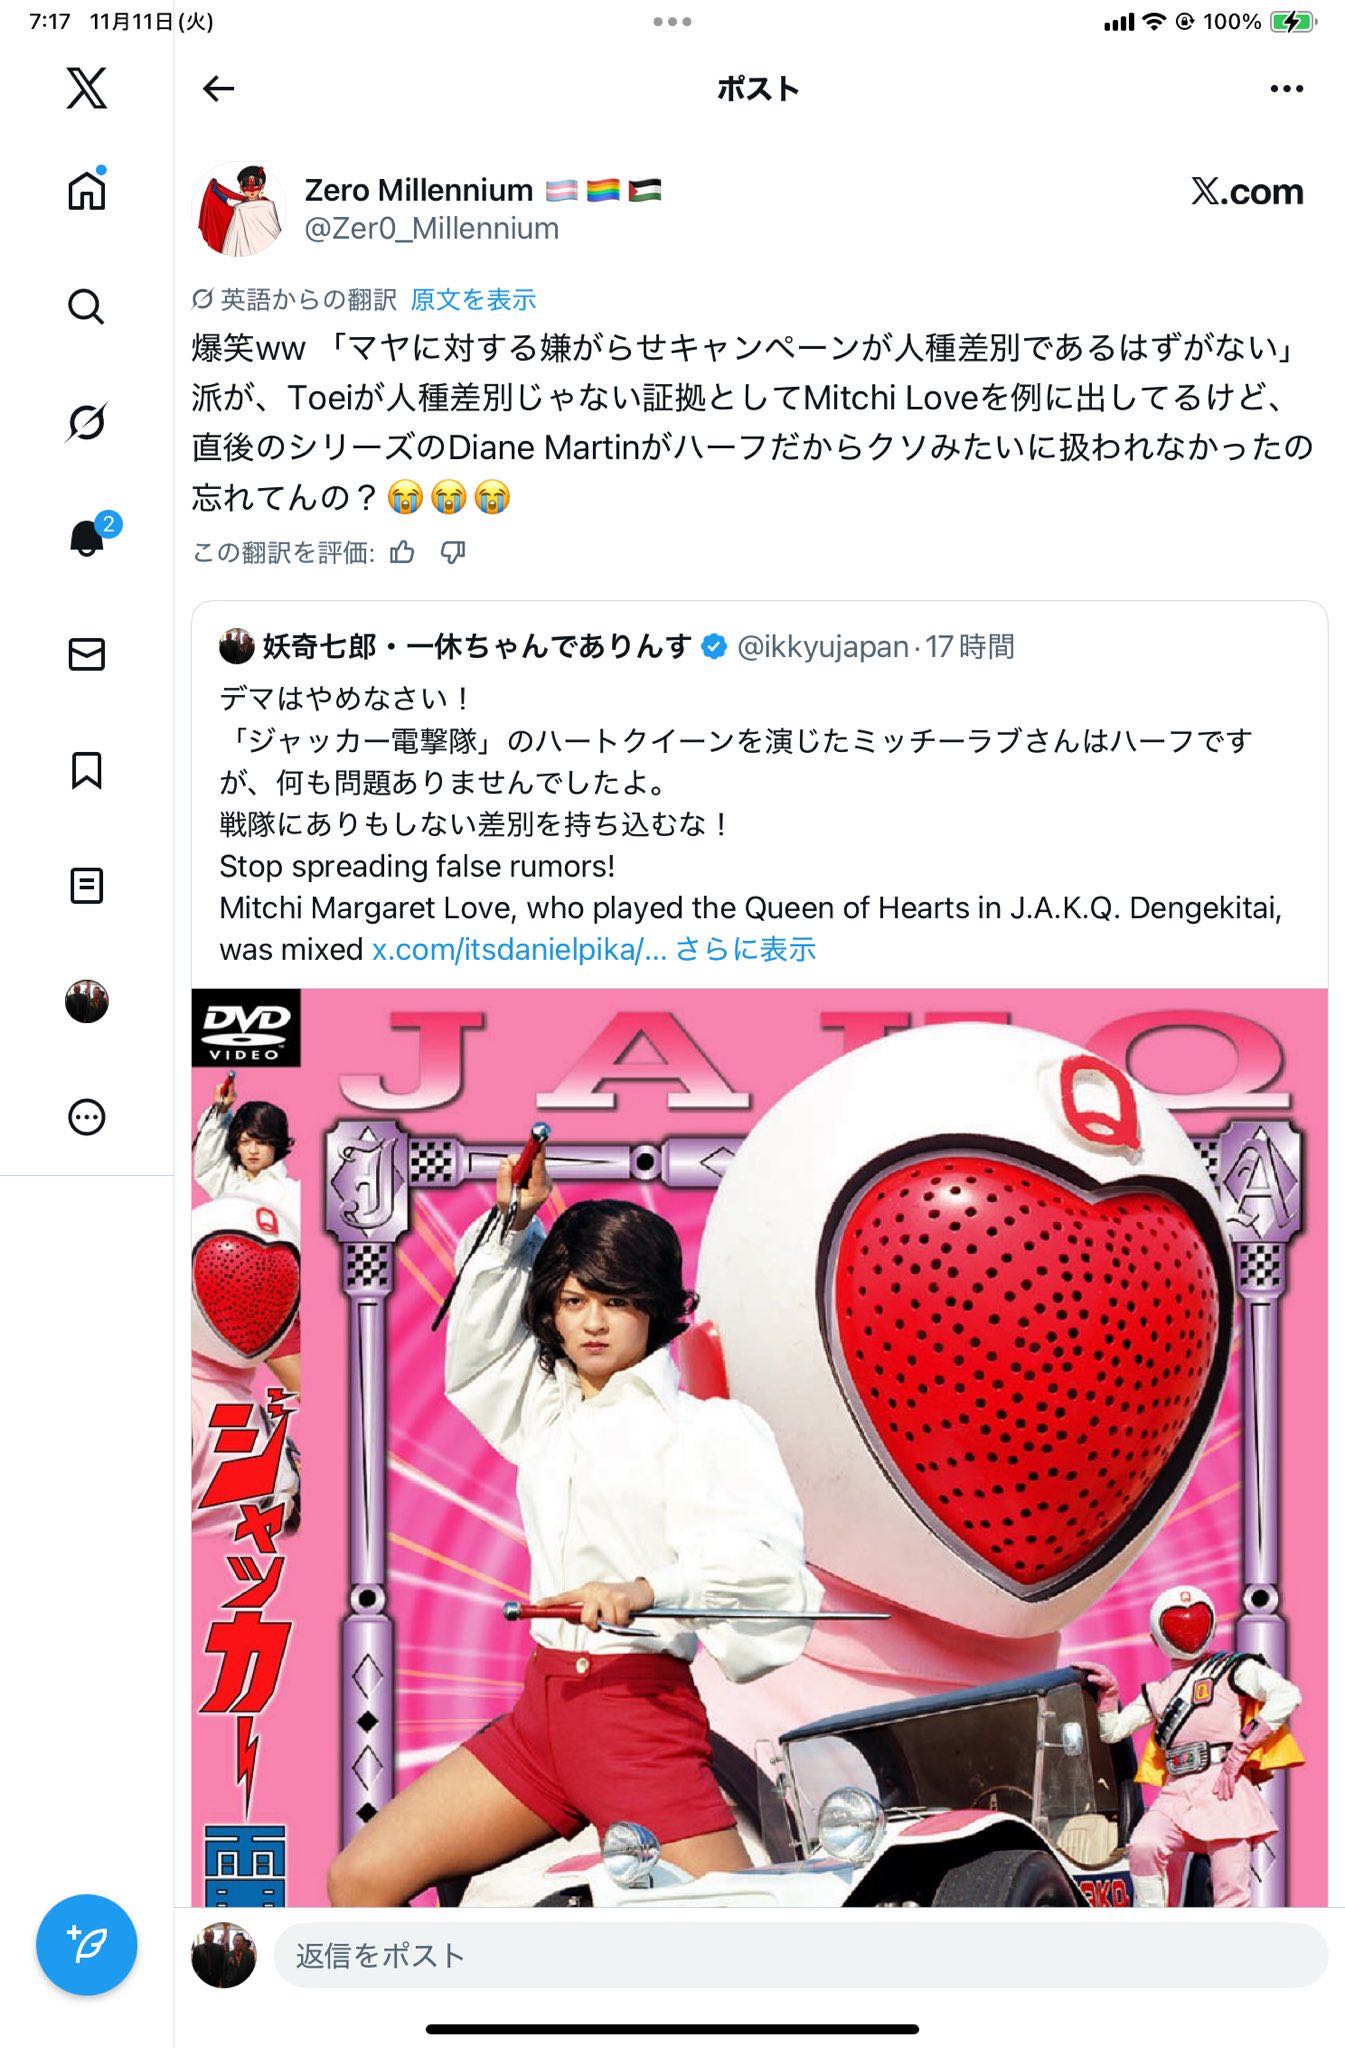Open profile avatar in sidebar

[x=86, y=1001]
